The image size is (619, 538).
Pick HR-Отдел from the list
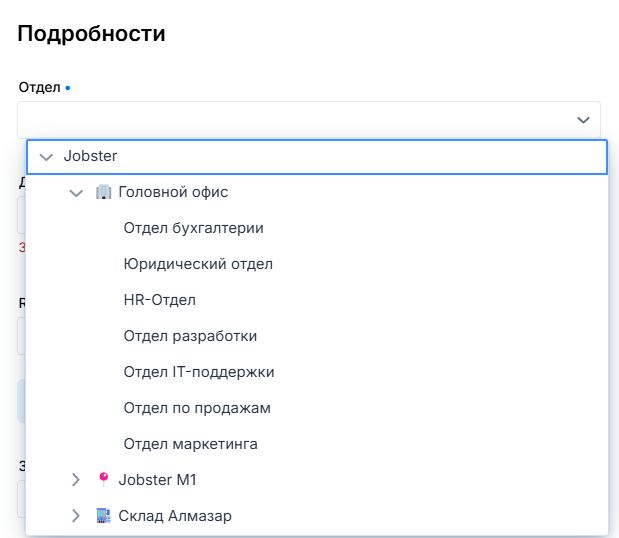[x=159, y=300]
